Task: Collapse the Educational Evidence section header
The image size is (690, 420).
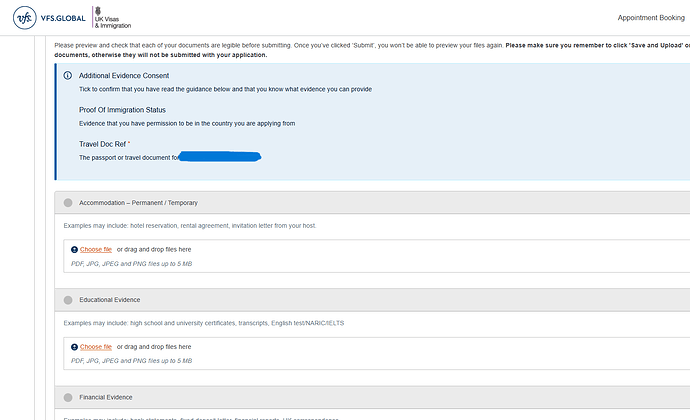Action: [110, 299]
